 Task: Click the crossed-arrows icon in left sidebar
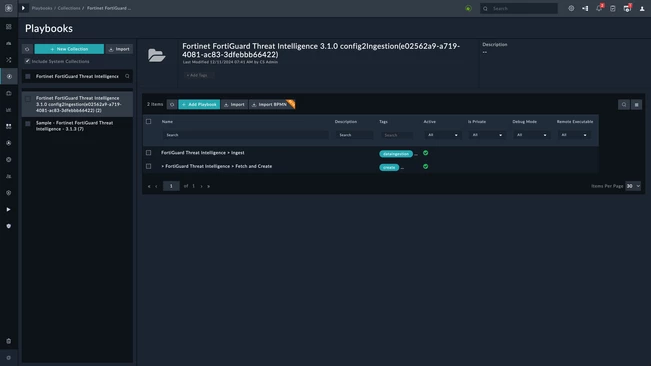9,60
